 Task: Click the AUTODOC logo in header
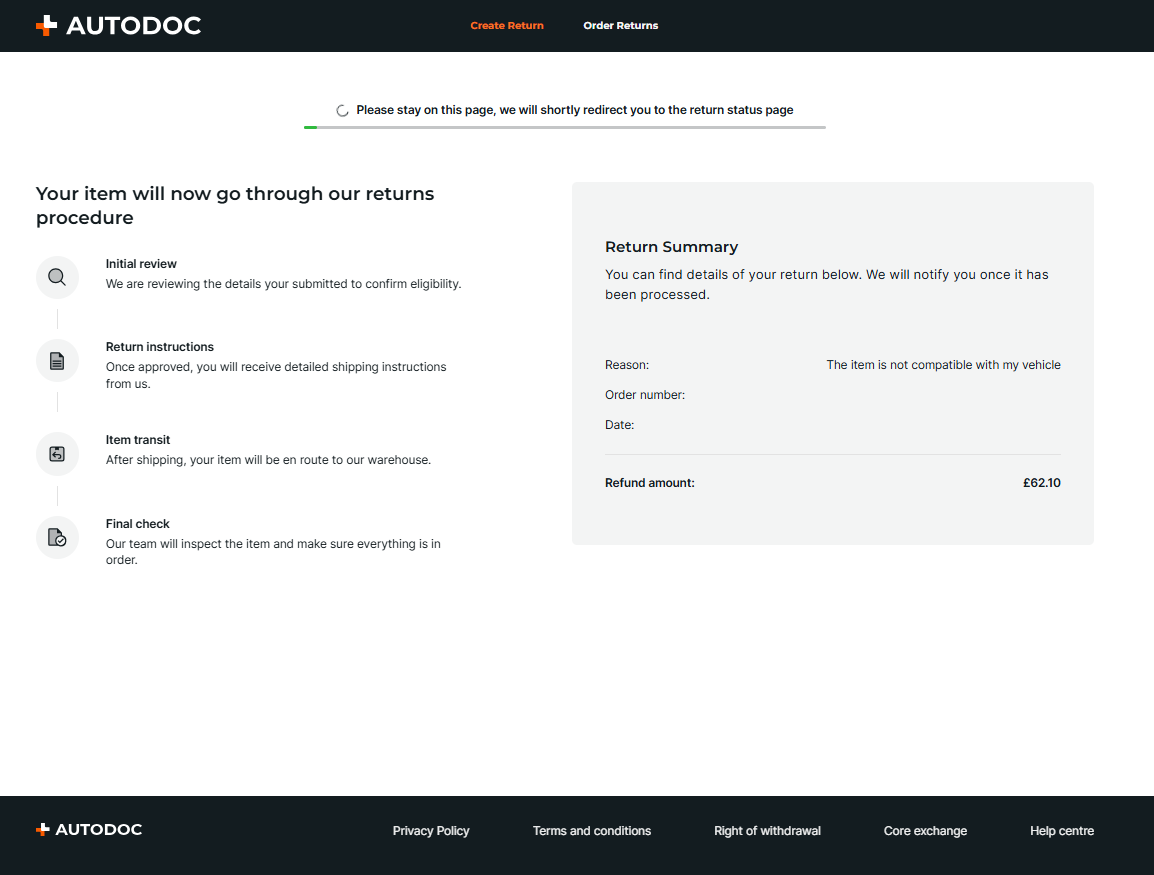(x=118, y=26)
